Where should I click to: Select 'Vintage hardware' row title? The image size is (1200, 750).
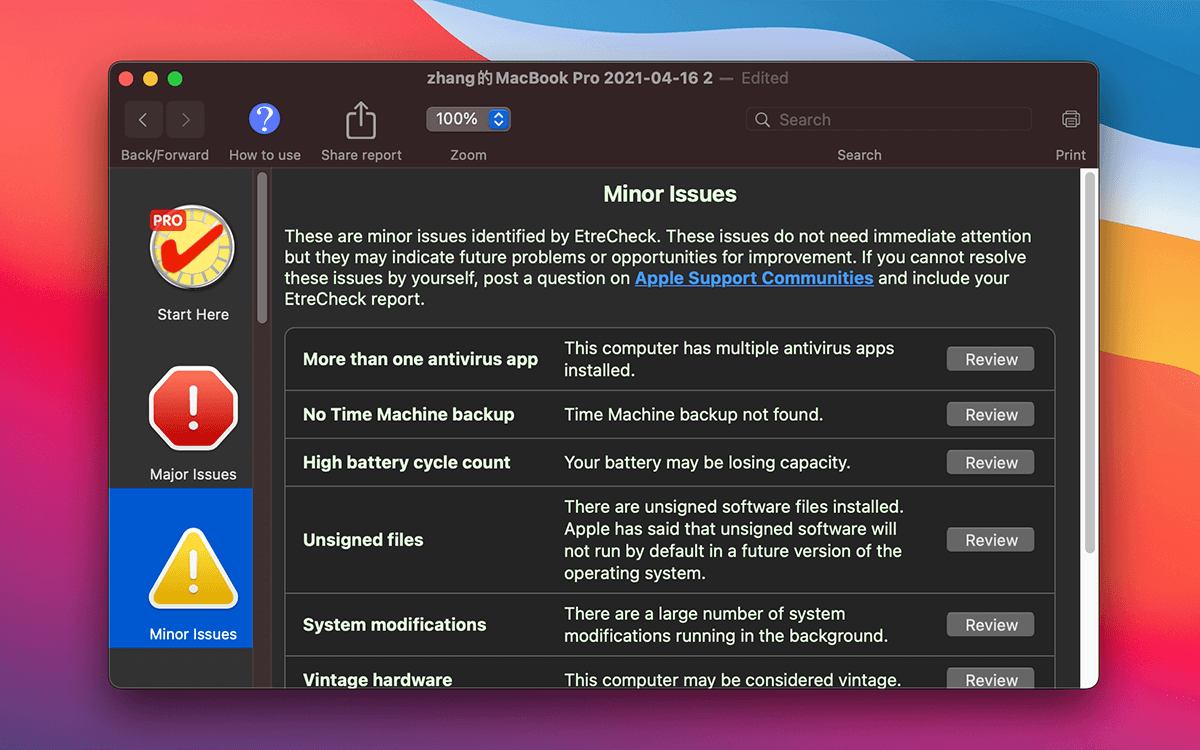pyautogui.click(x=377, y=680)
